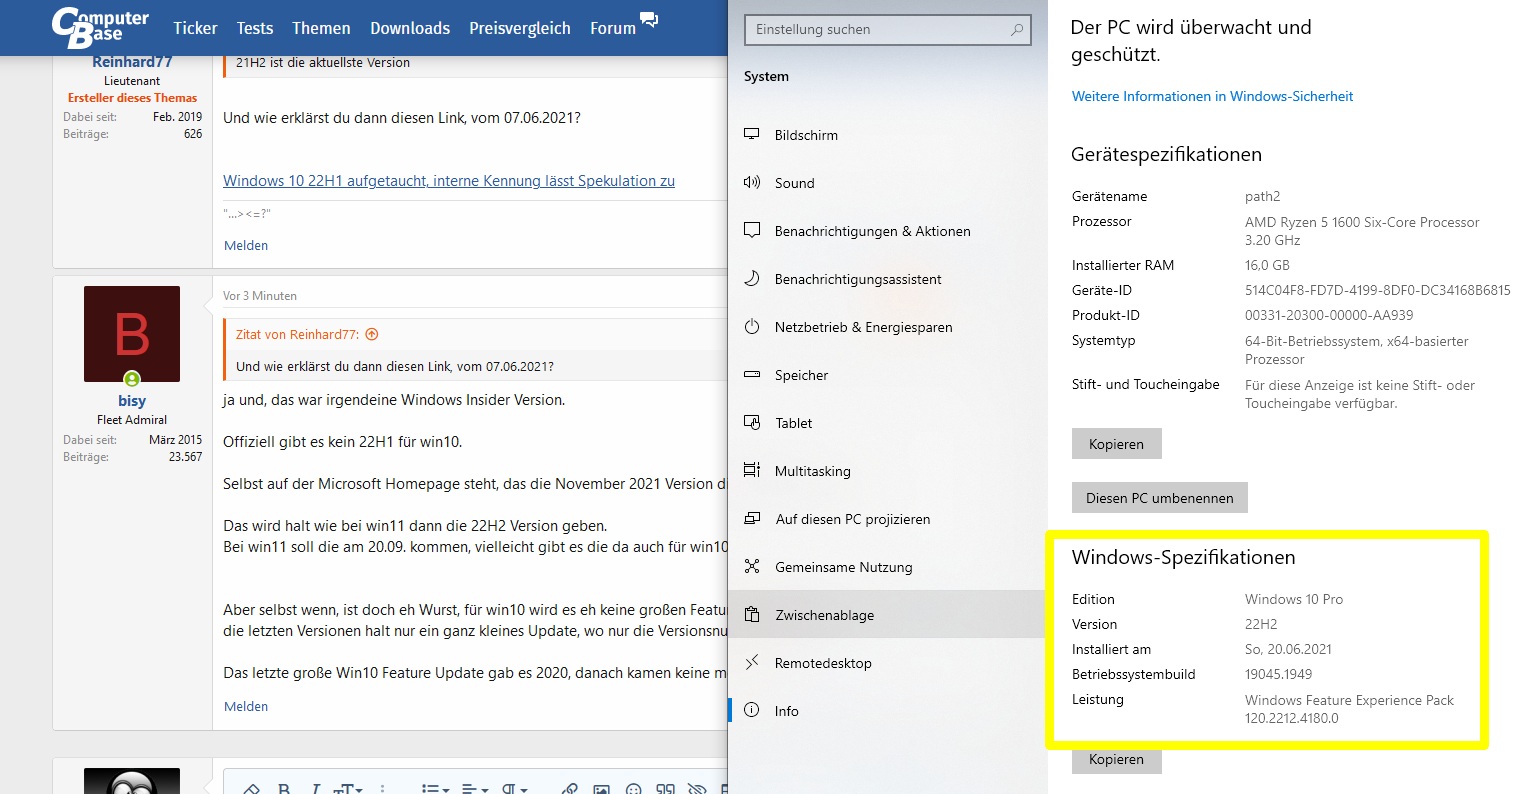Click Kopieren under Windows-Spezifikationen

(x=1116, y=759)
